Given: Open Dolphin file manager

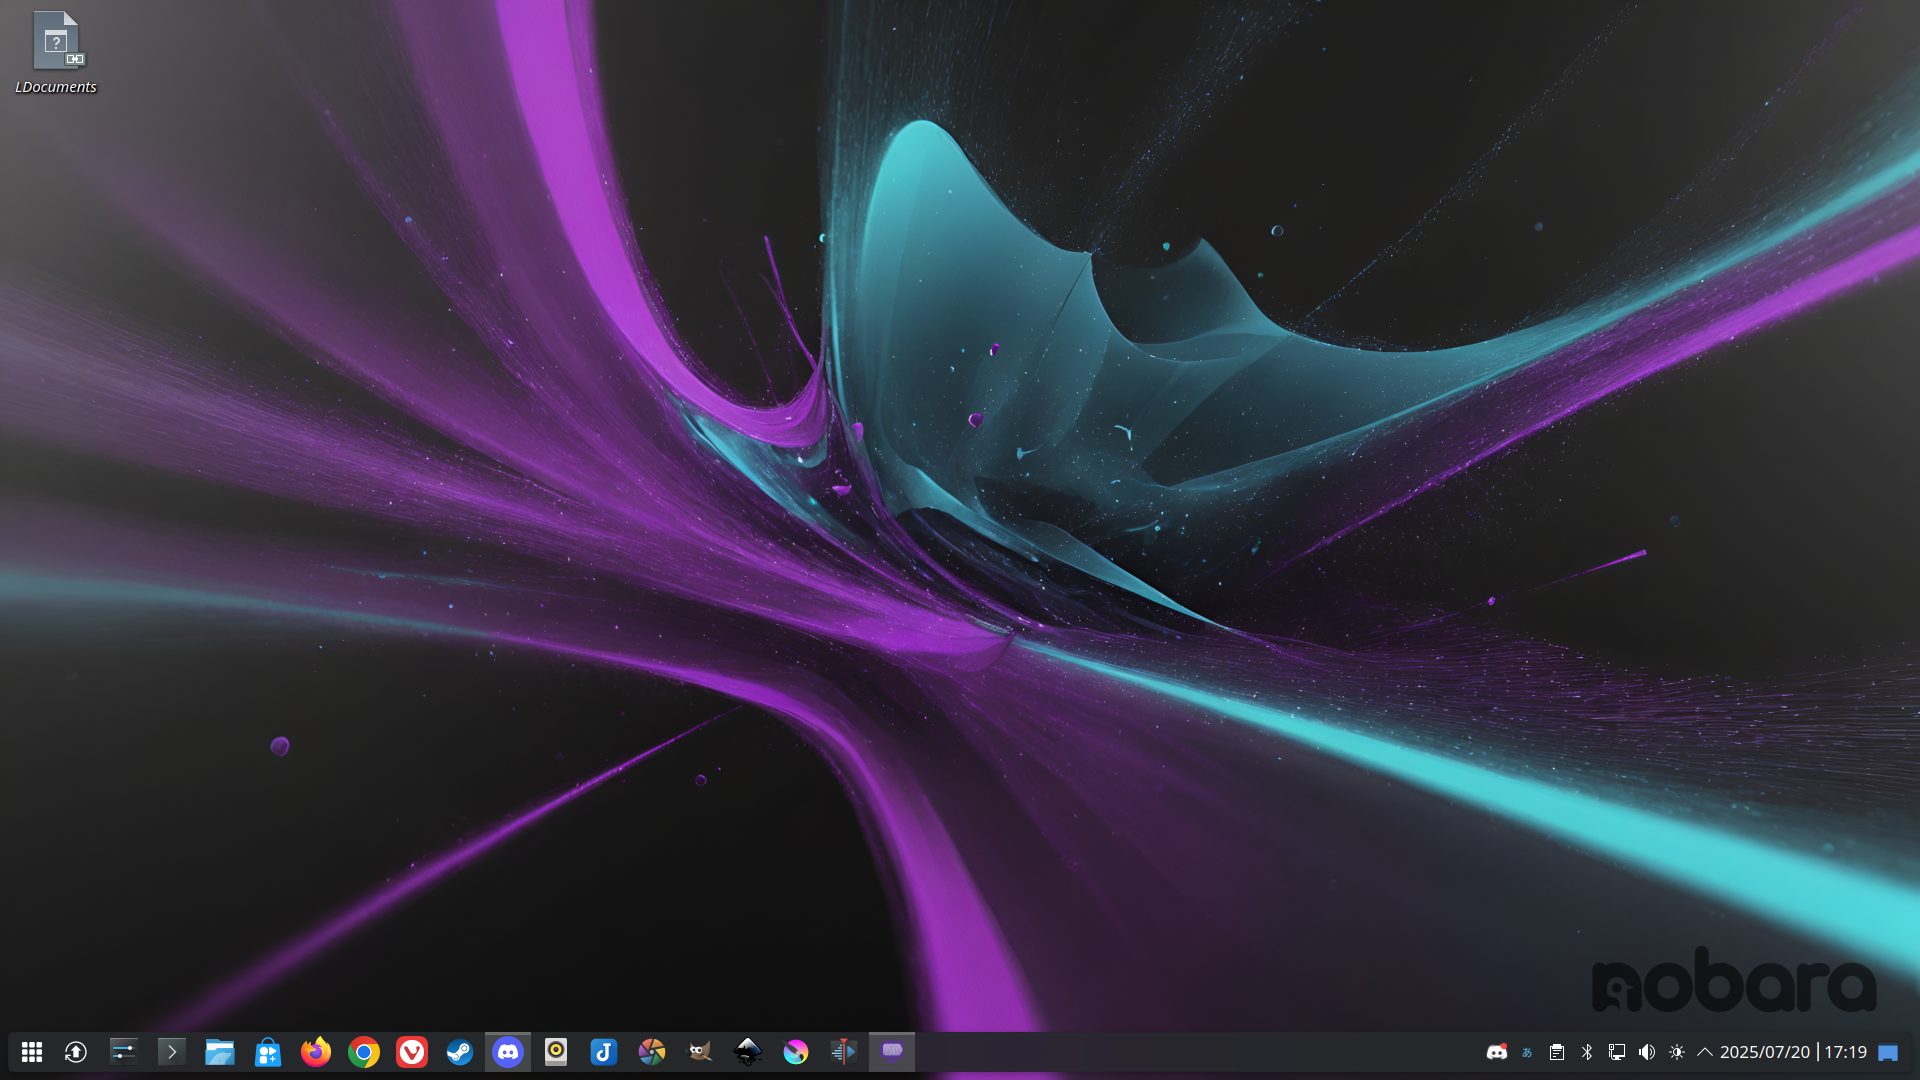Looking at the screenshot, I should (x=220, y=1052).
